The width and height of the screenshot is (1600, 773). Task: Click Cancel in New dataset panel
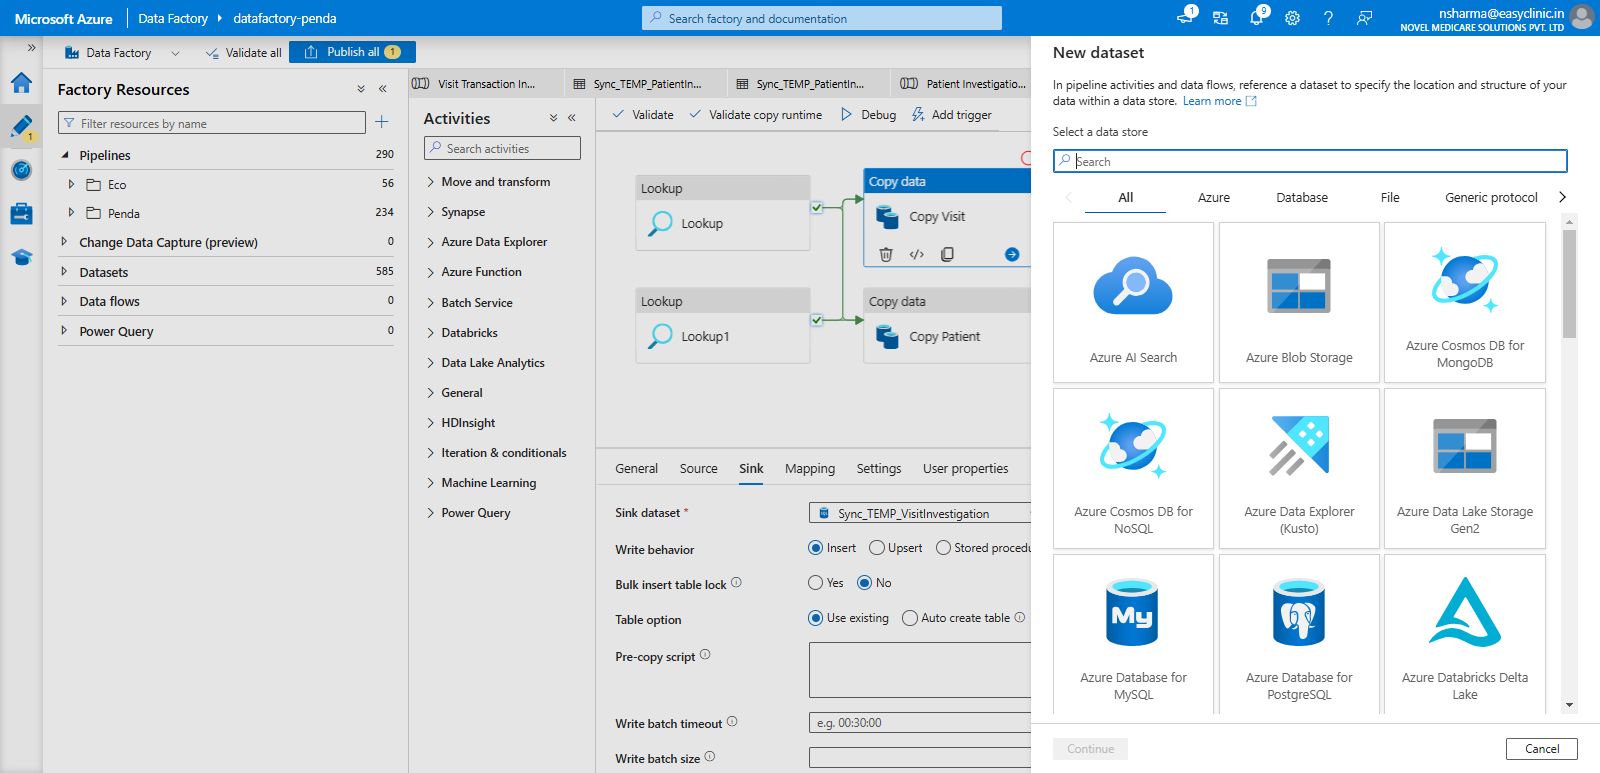[x=1541, y=749]
